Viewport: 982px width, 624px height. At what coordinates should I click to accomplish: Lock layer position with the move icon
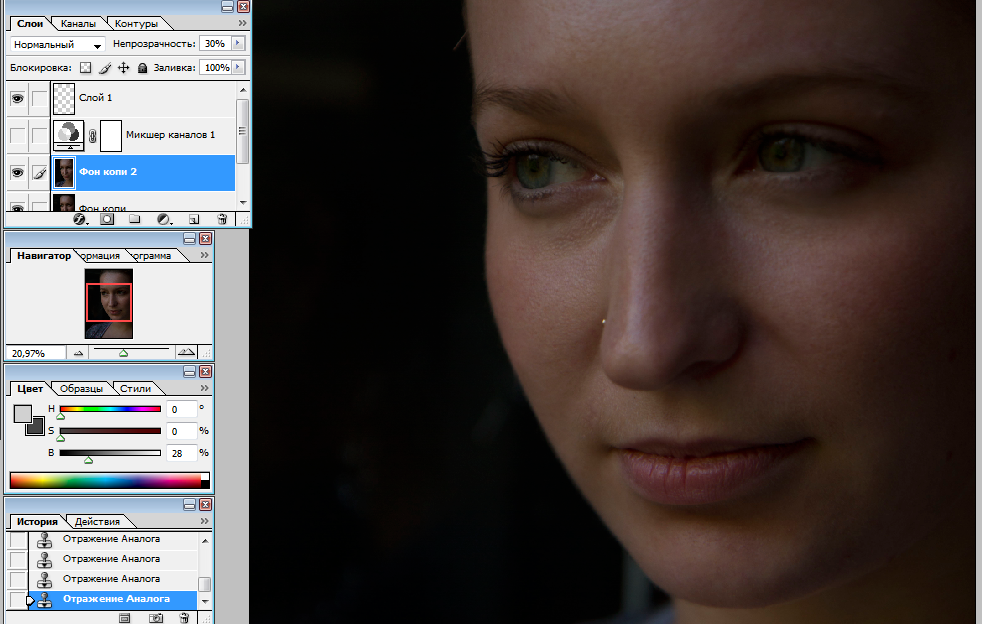click(123, 68)
